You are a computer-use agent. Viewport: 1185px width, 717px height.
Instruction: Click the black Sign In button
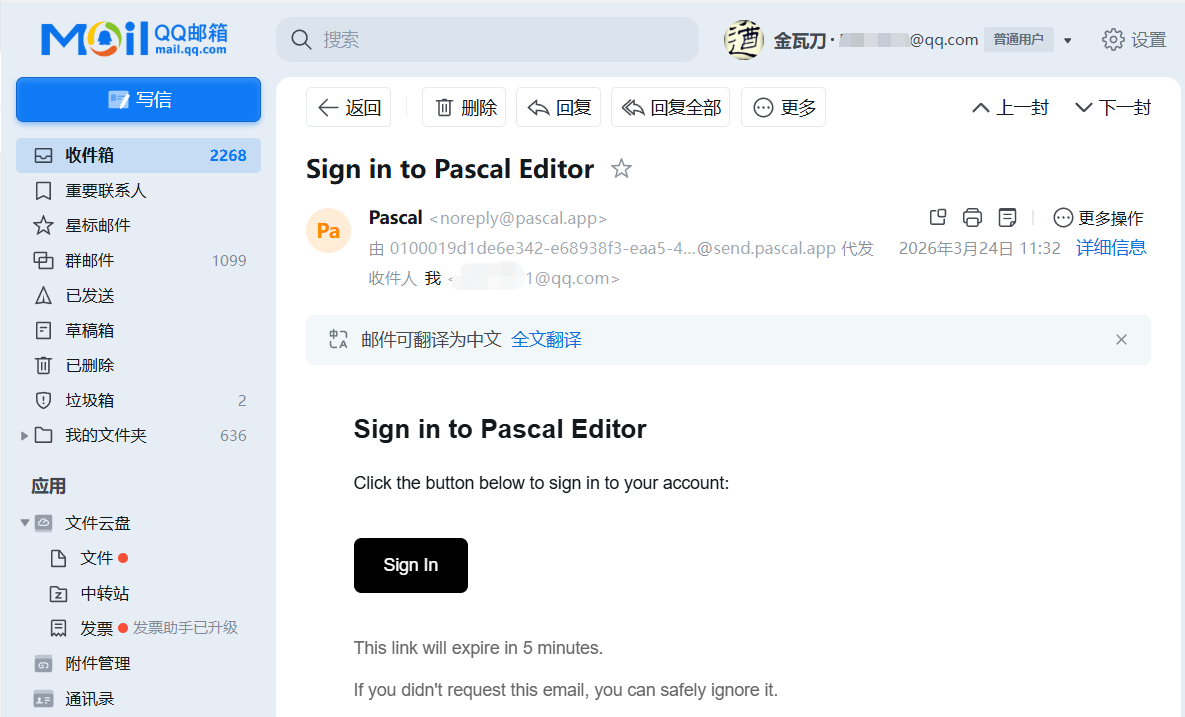click(410, 565)
